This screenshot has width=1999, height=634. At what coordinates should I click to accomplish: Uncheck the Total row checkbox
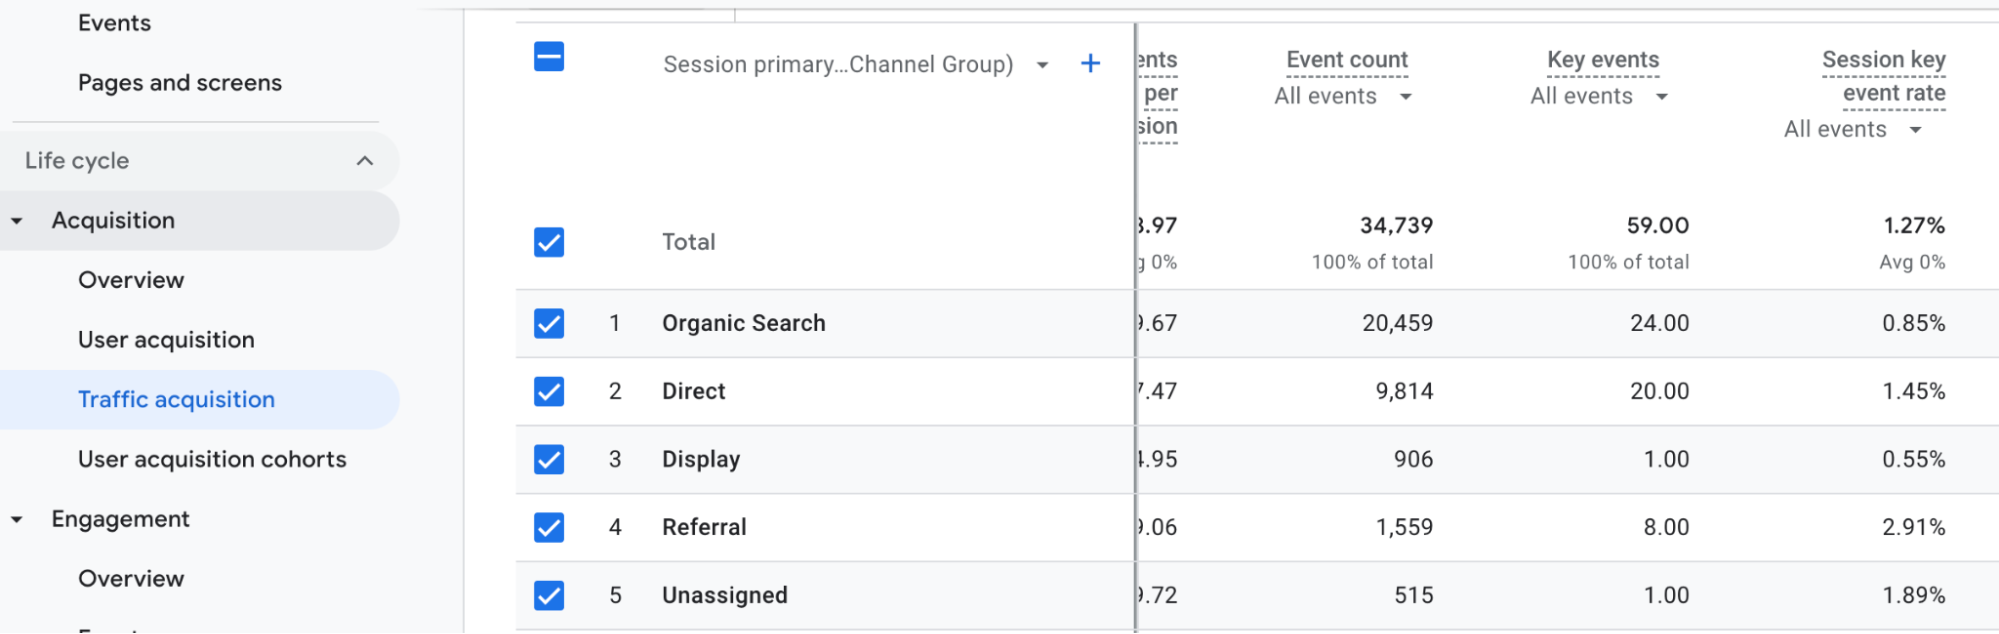click(549, 242)
